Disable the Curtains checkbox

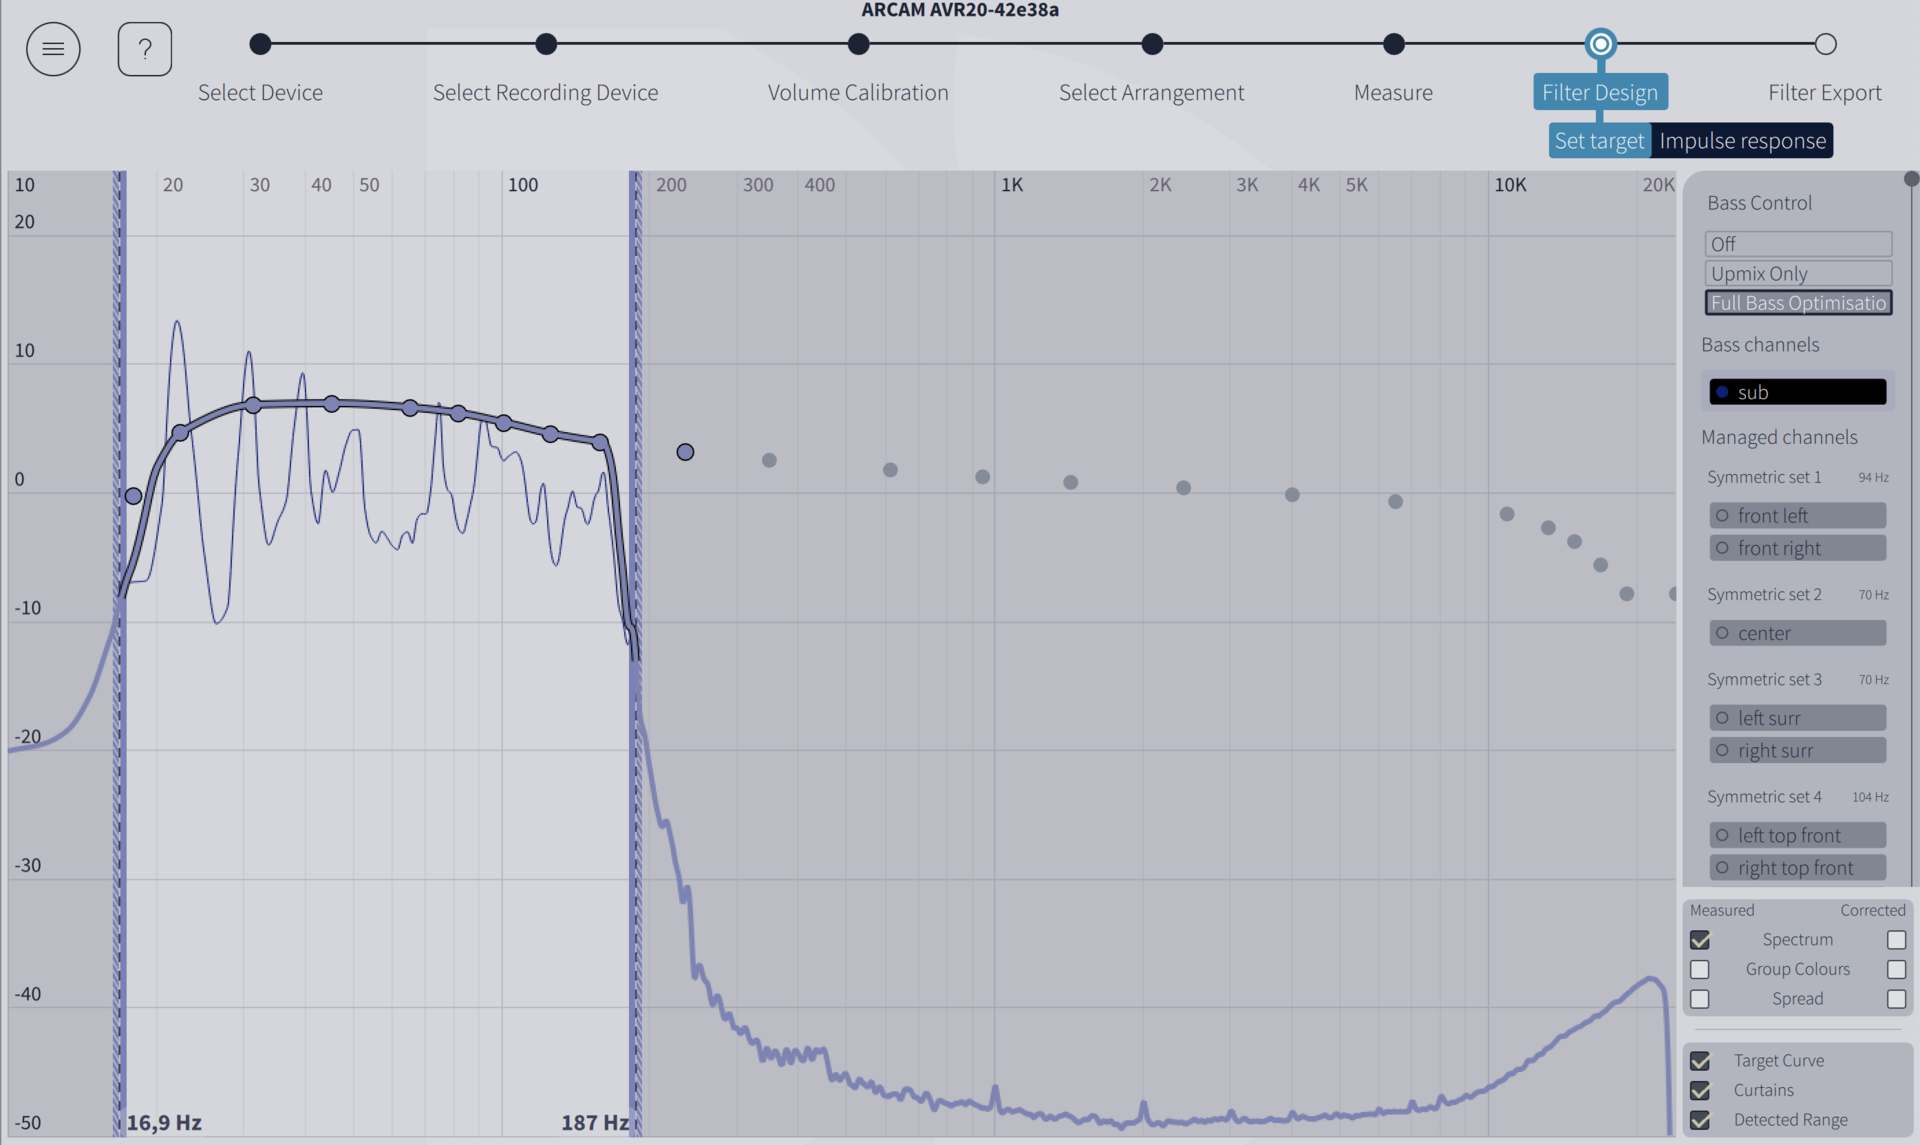click(x=1700, y=1091)
